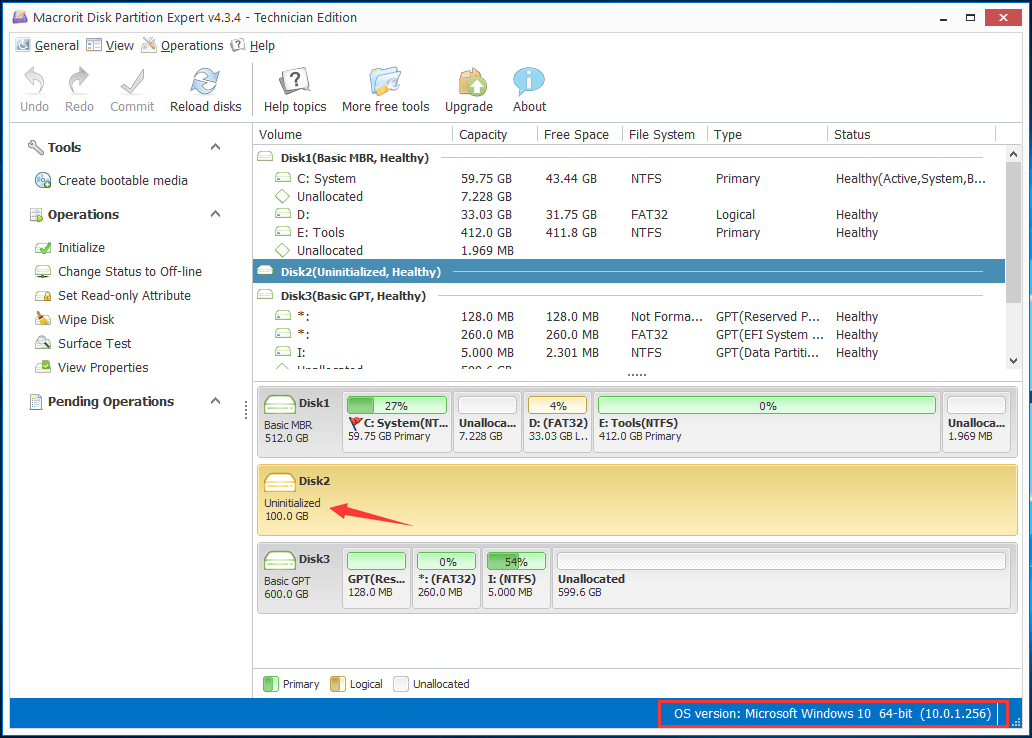Image resolution: width=1032 pixels, height=738 pixels.
Task: Reload disks using the toolbar icon
Action: (205, 82)
